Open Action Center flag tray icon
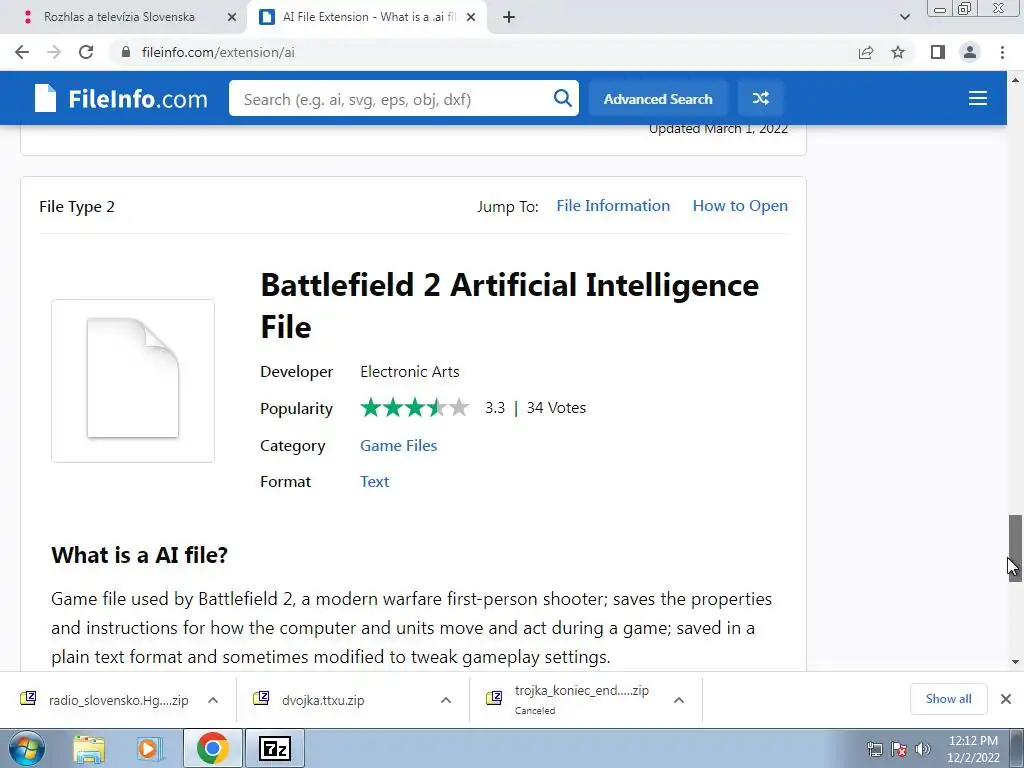1024x768 pixels. coord(899,748)
